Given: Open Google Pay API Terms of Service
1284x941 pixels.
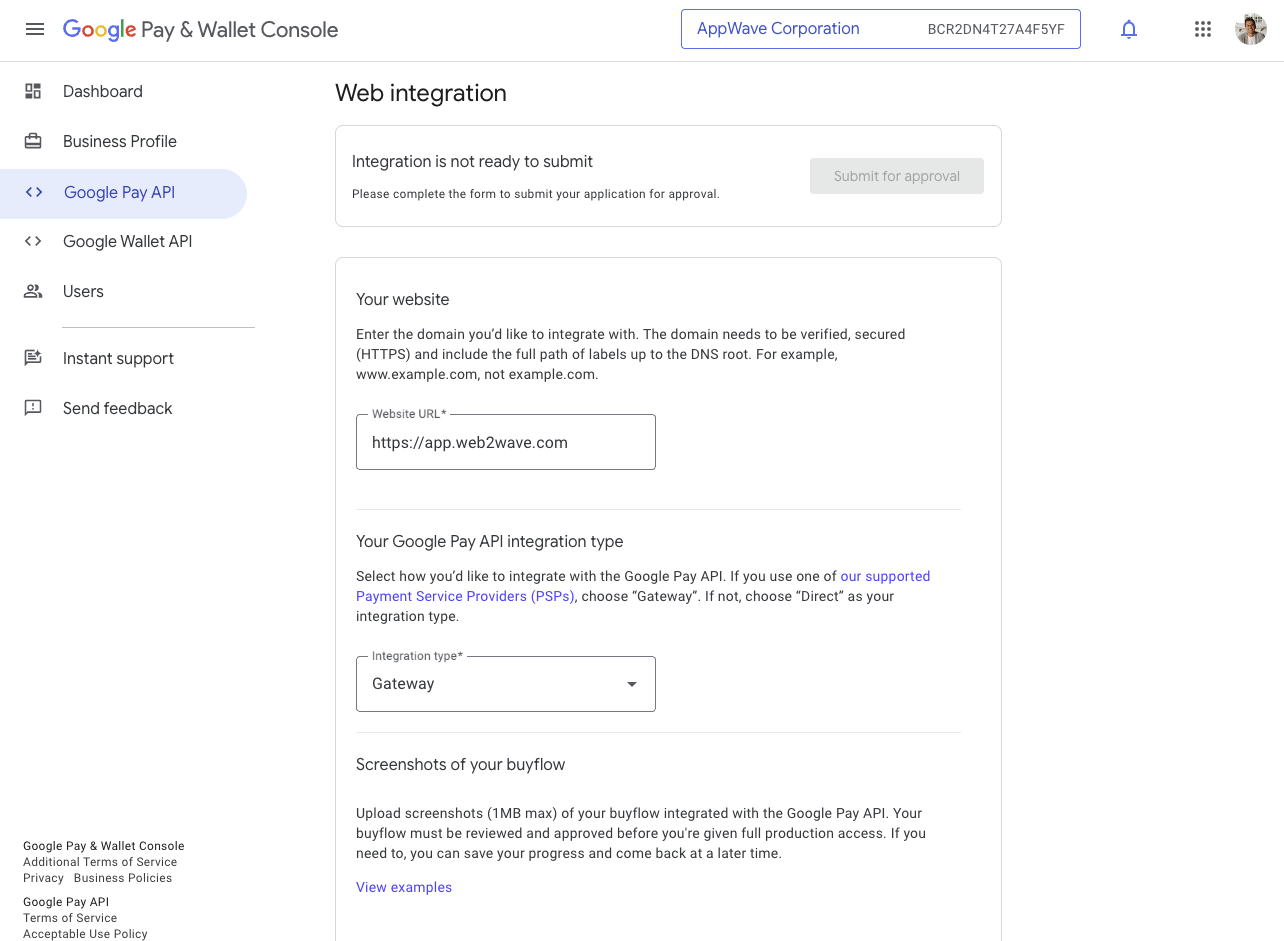Looking at the screenshot, I should (x=70, y=918).
